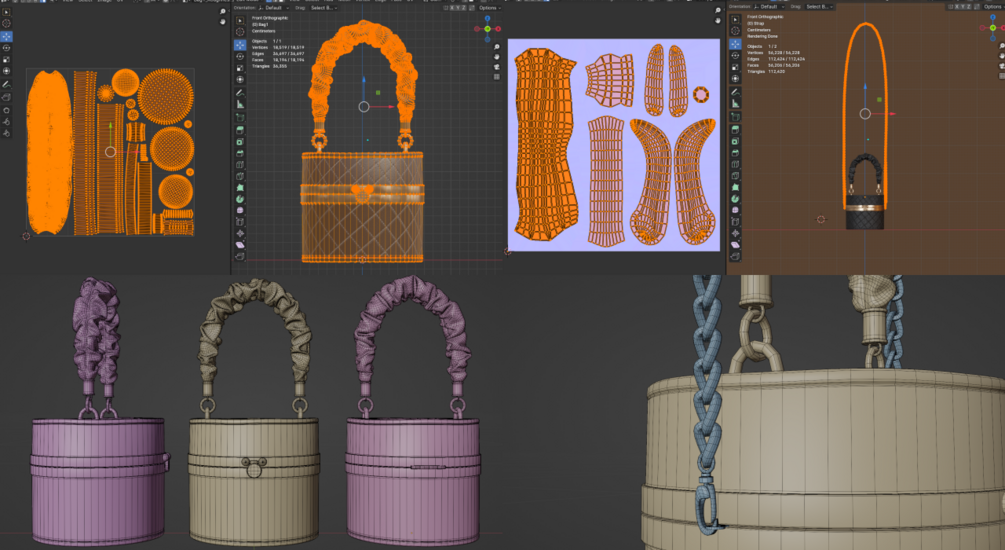Viewport: 1005px width, 550px height.
Task: Click the zoom magnifier in Bag1 viewport
Action: [497, 47]
